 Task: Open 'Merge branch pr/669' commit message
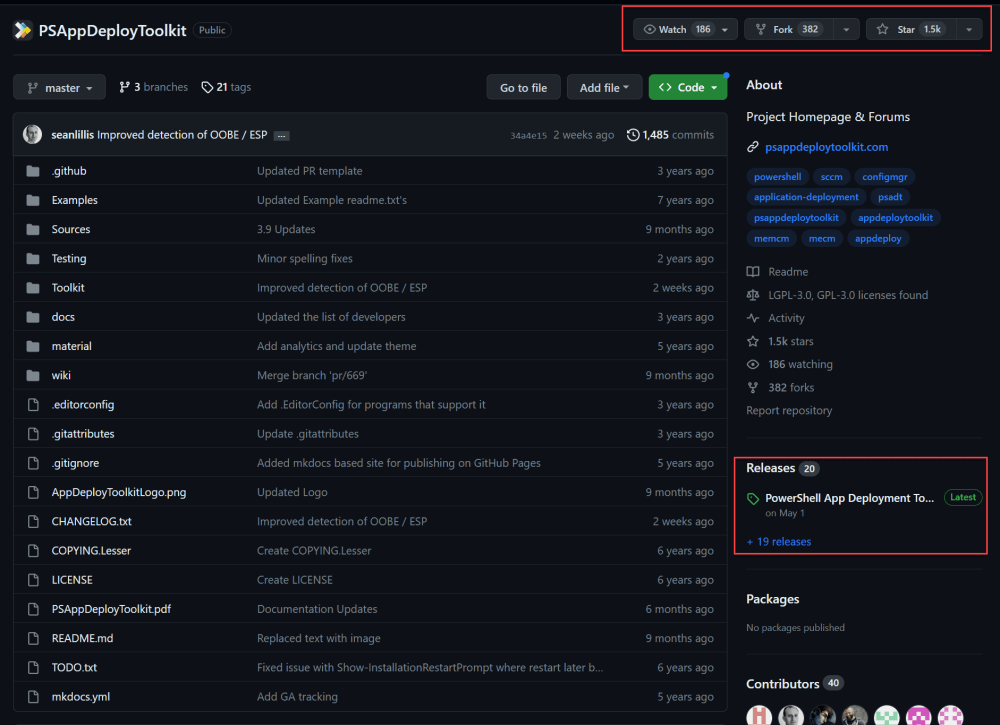(312, 376)
